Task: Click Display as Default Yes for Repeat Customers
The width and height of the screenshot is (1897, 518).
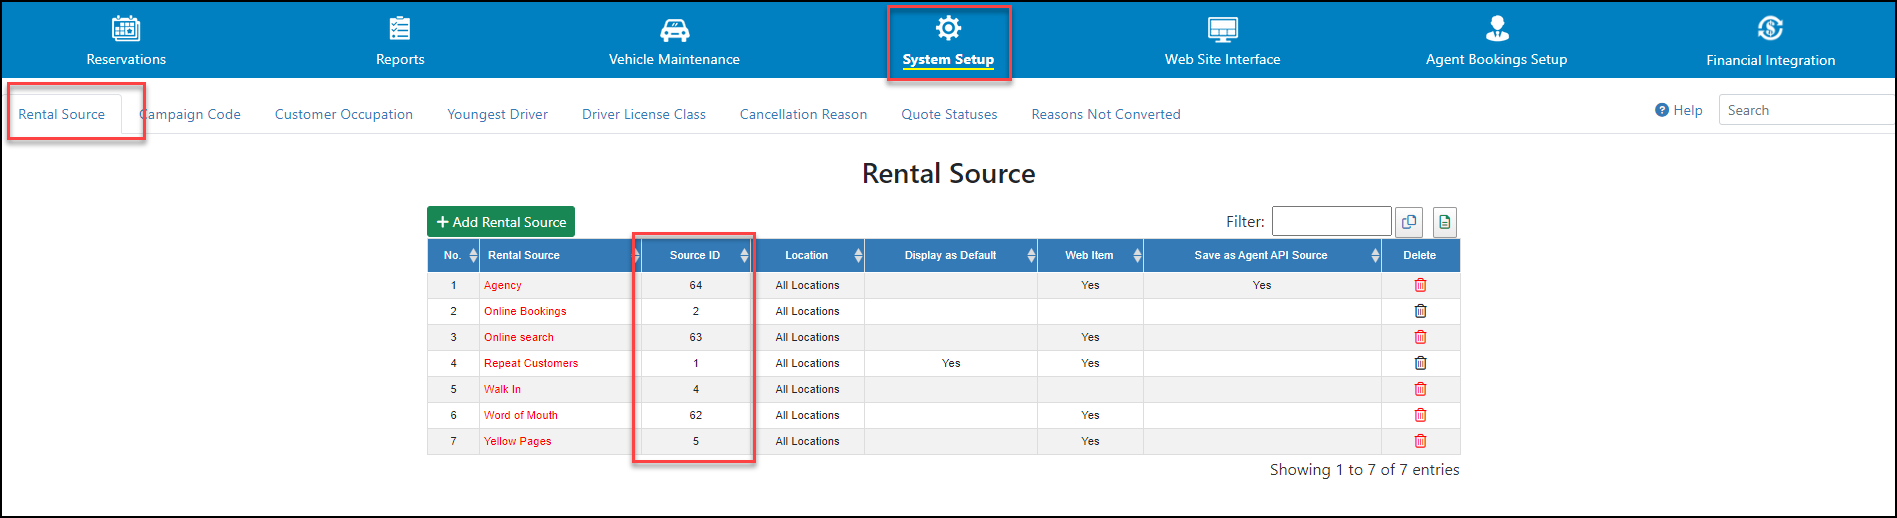Action: pyautogui.click(x=951, y=363)
